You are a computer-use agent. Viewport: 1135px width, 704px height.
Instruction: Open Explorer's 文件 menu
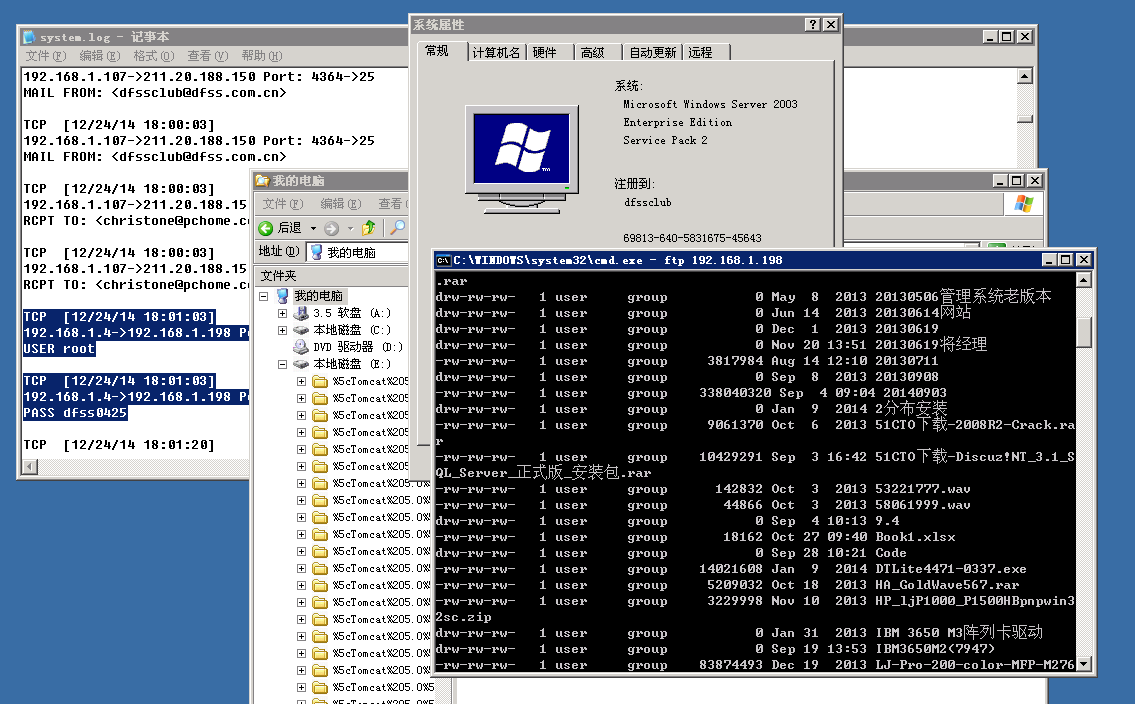(283, 204)
